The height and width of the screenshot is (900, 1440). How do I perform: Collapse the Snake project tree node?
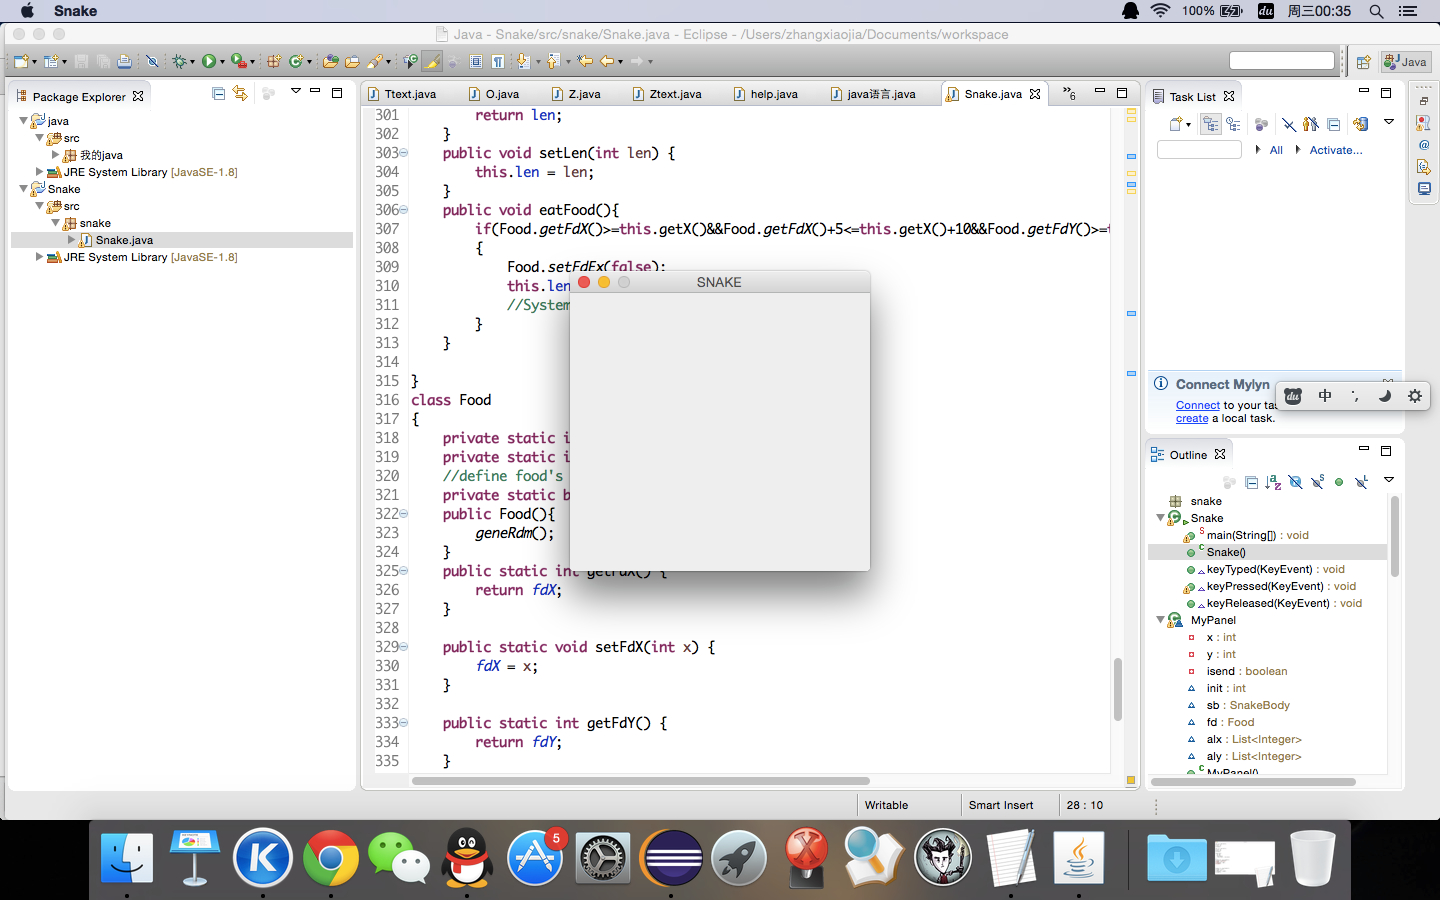point(24,189)
